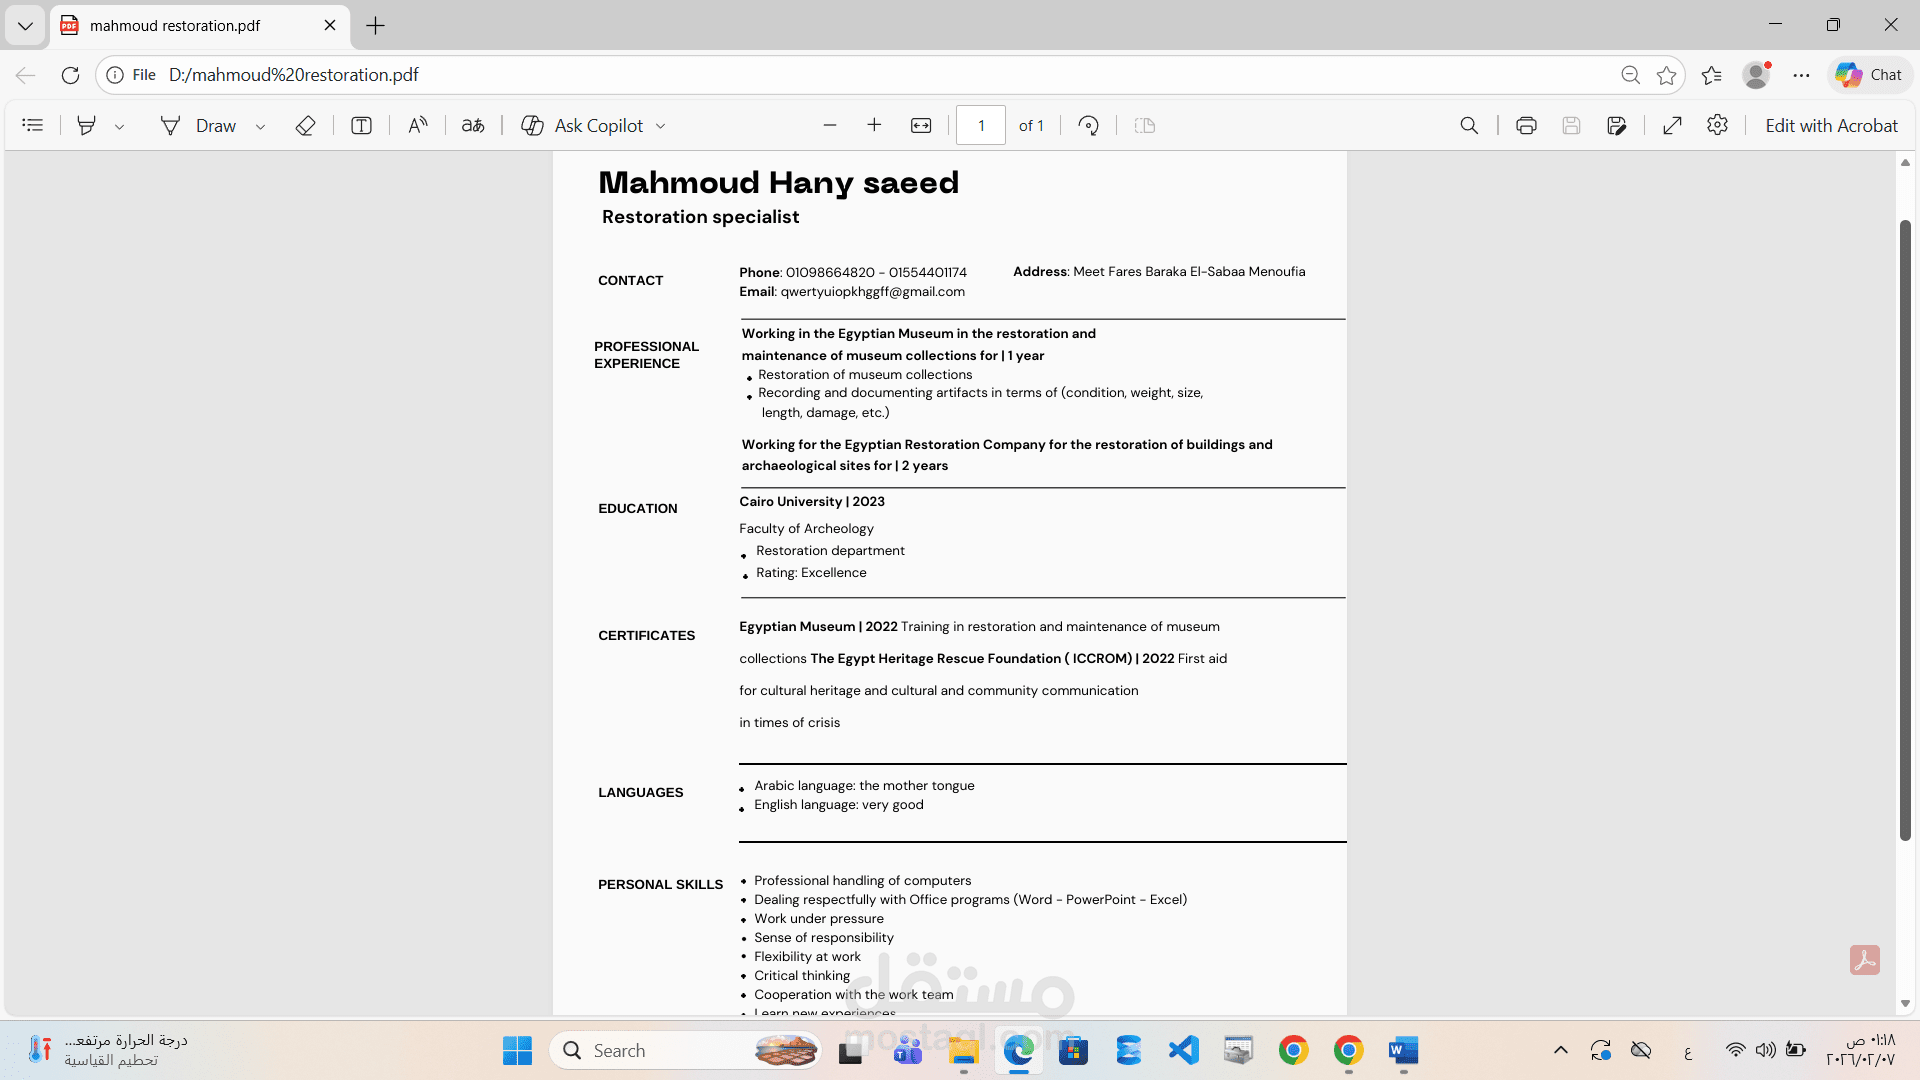Image resolution: width=1920 pixels, height=1080 pixels.
Task: Add this page to favorites
Action: point(1666,75)
